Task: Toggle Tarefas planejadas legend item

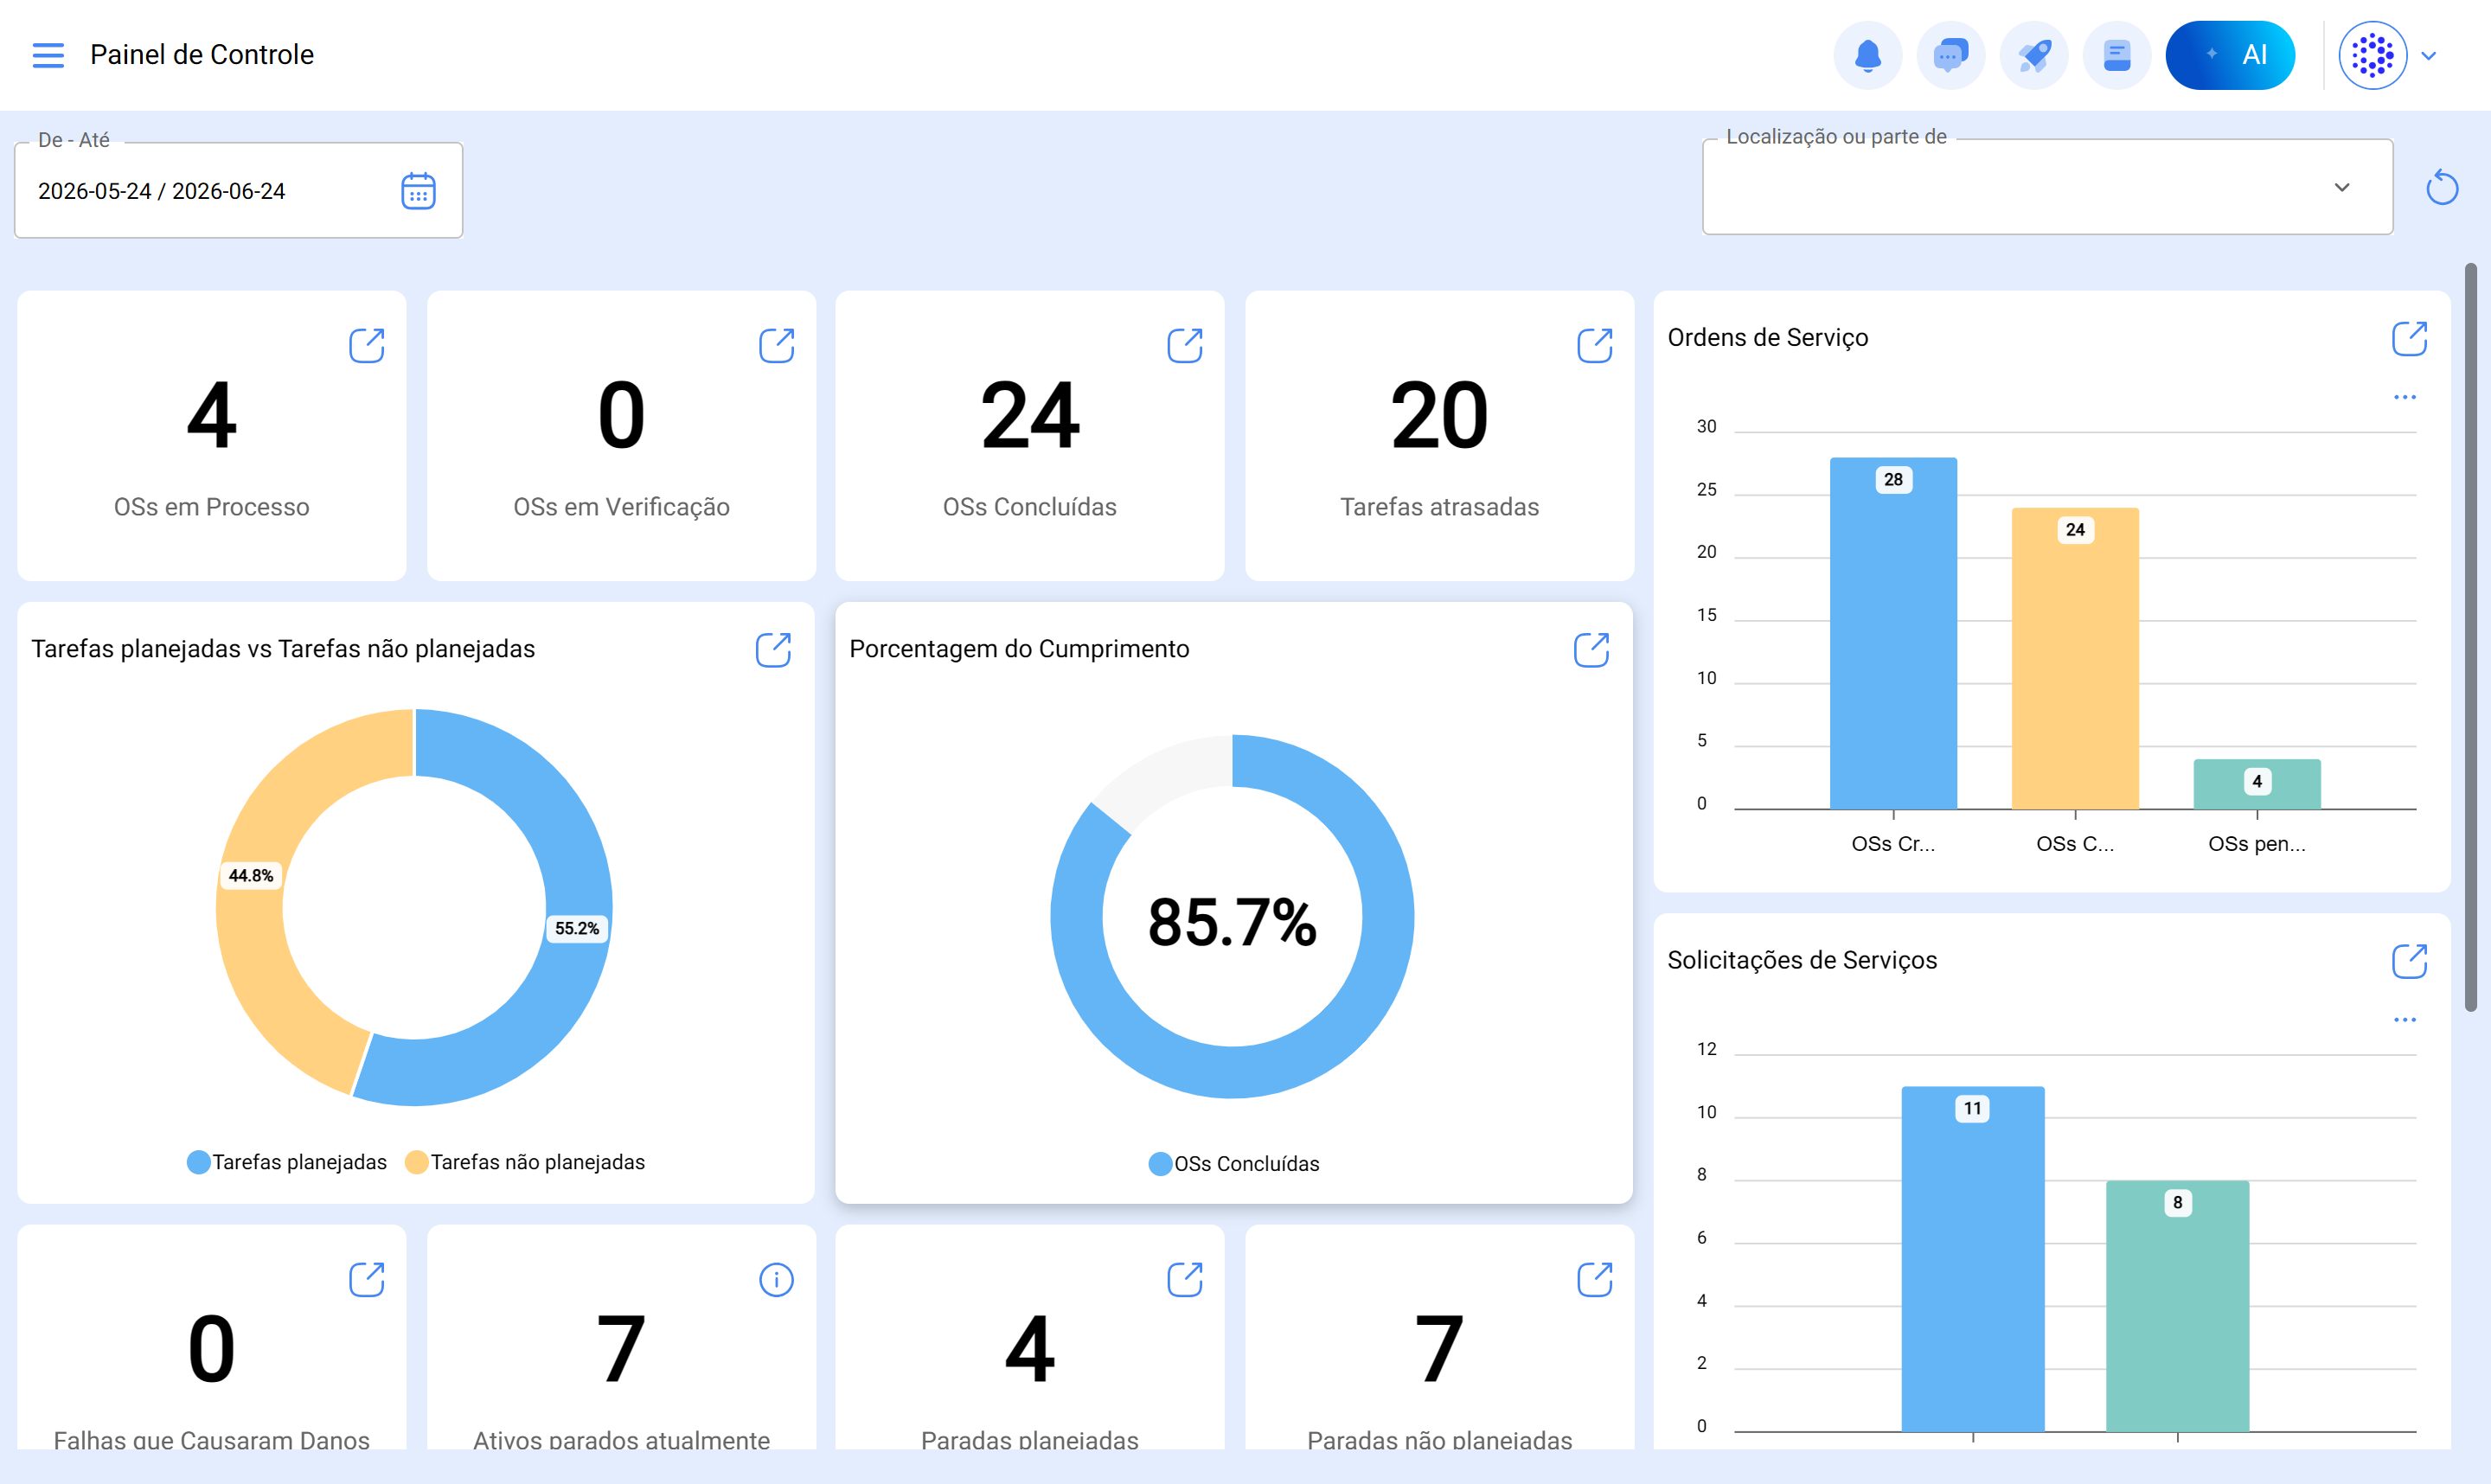Action: [287, 1162]
